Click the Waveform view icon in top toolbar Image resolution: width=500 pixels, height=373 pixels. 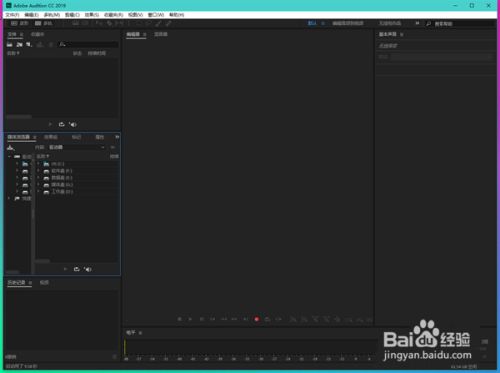tap(14, 23)
